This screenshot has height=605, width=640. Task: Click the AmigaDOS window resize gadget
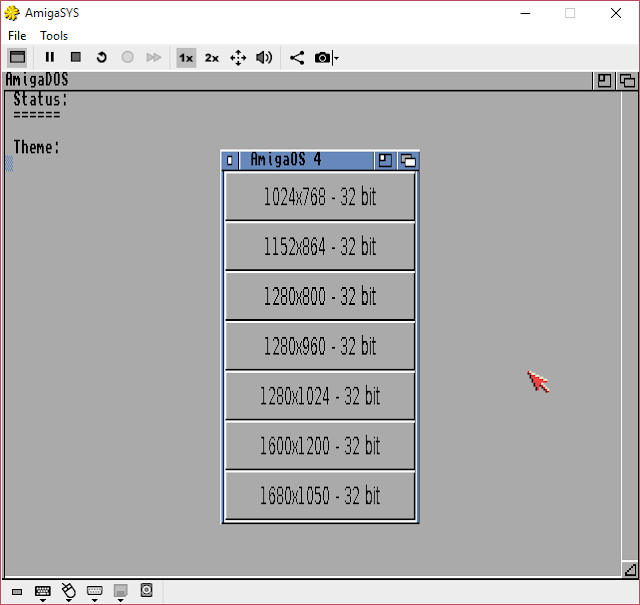coord(630,569)
